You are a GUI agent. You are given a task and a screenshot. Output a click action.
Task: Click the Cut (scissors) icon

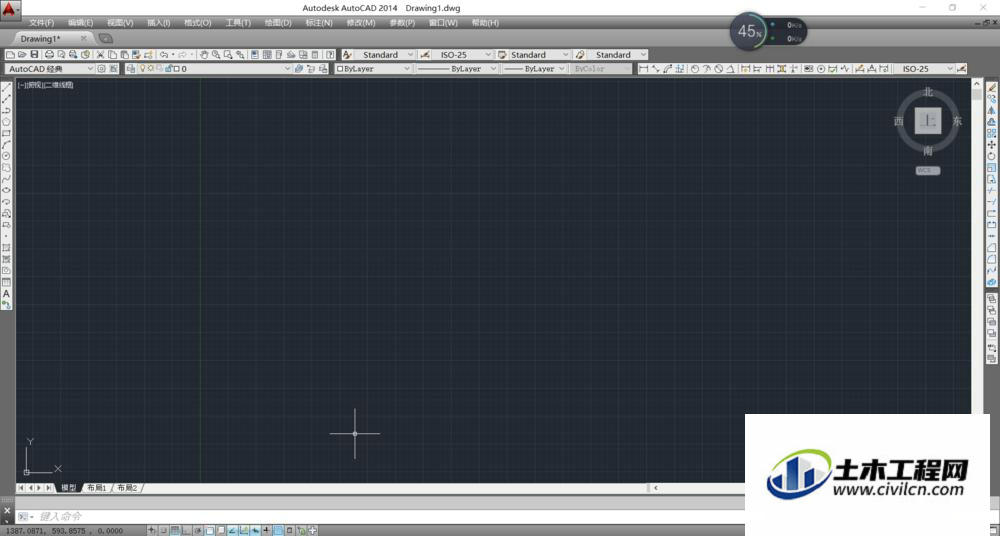point(100,55)
